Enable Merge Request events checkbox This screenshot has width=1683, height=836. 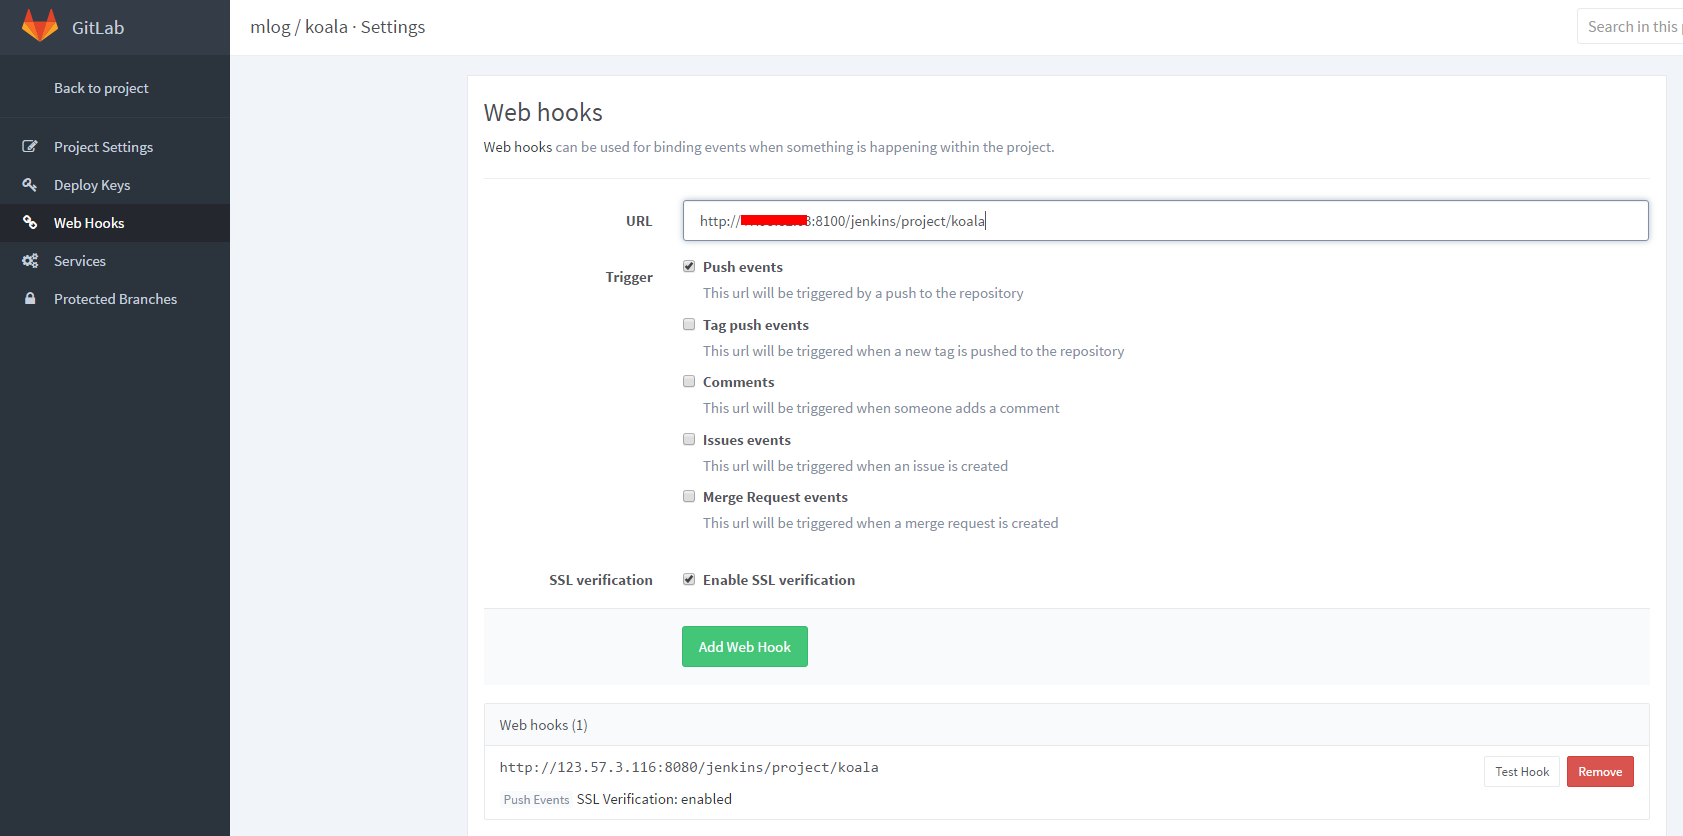(x=689, y=496)
